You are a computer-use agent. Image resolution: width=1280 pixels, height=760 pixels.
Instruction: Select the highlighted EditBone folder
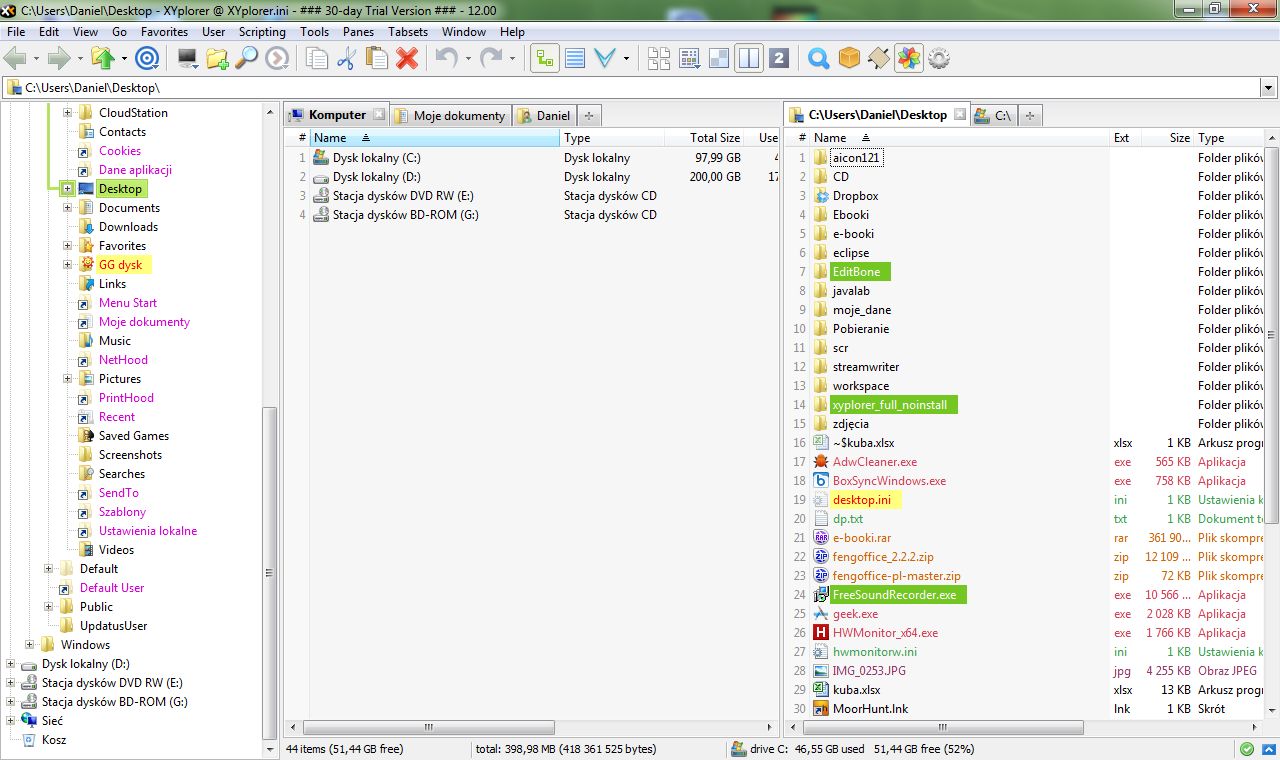click(x=859, y=272)
